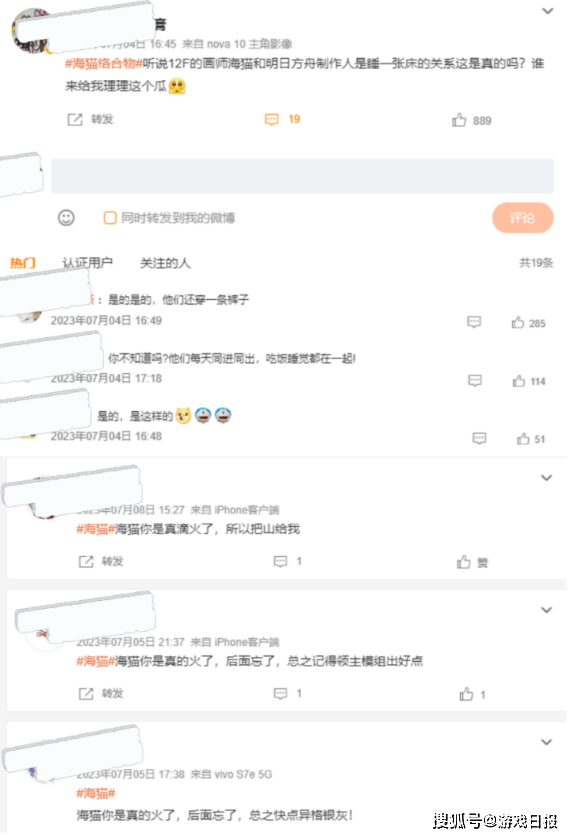Expand the chevron on the vivo S7e post
This screenshot has width=572, height=838.
[x=546, y=742]
